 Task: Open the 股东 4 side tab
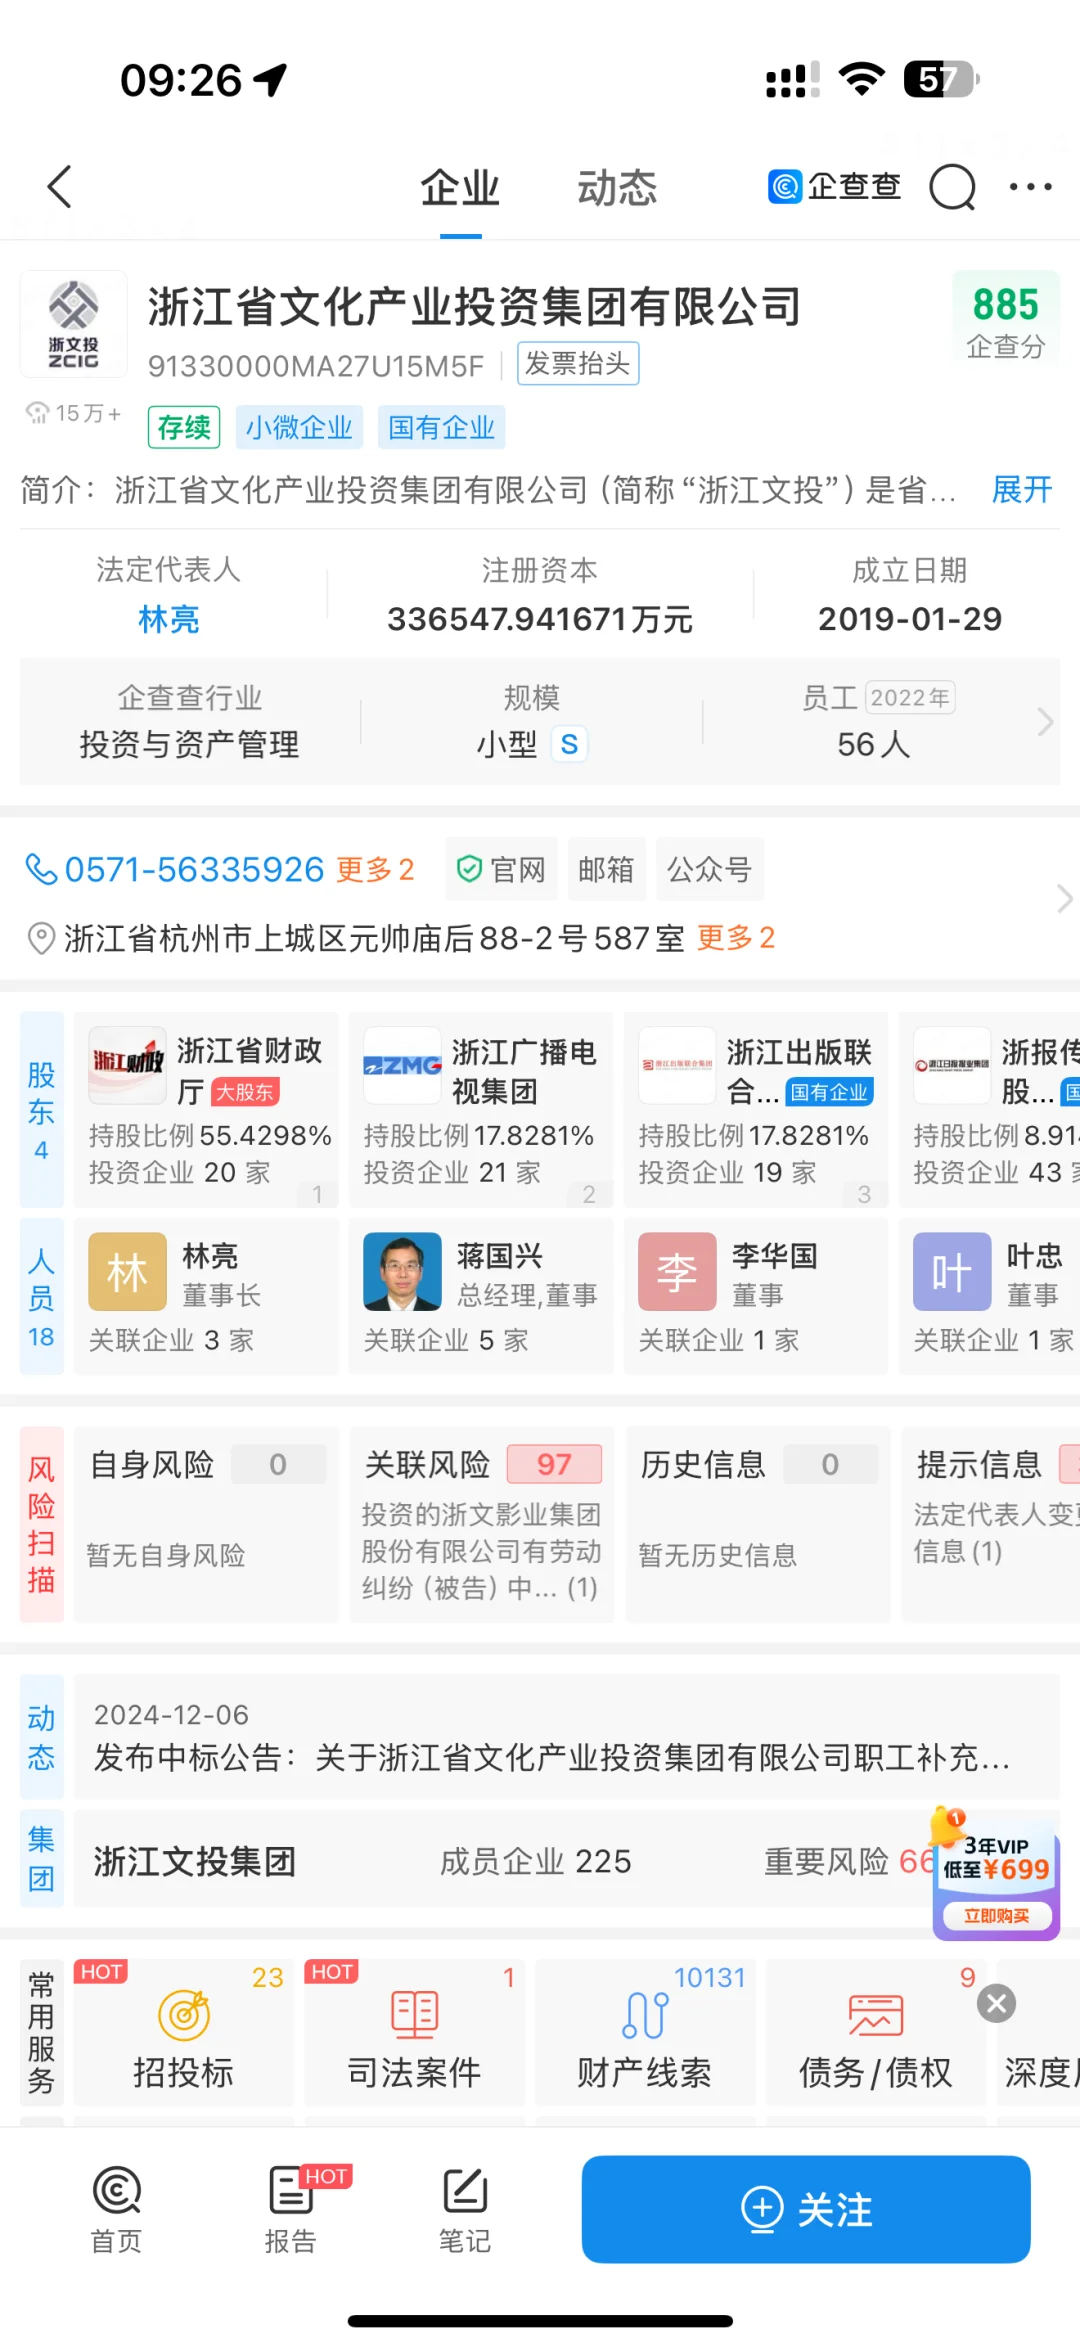42,1110
